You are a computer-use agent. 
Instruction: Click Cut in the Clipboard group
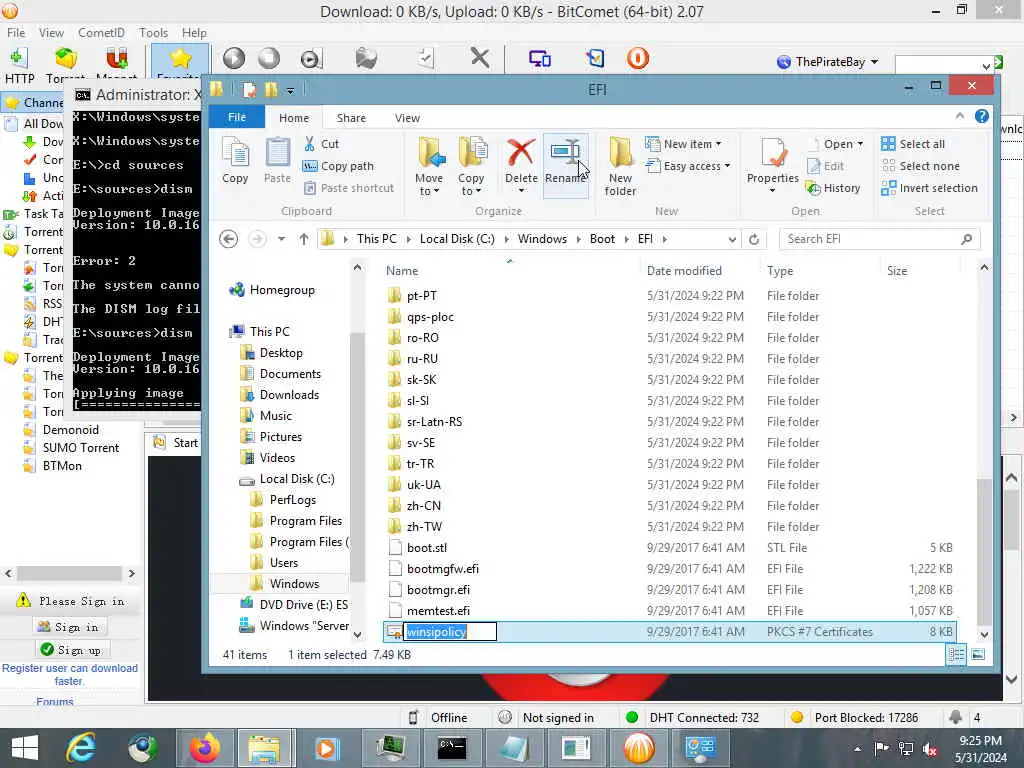[x=321, y=144]
